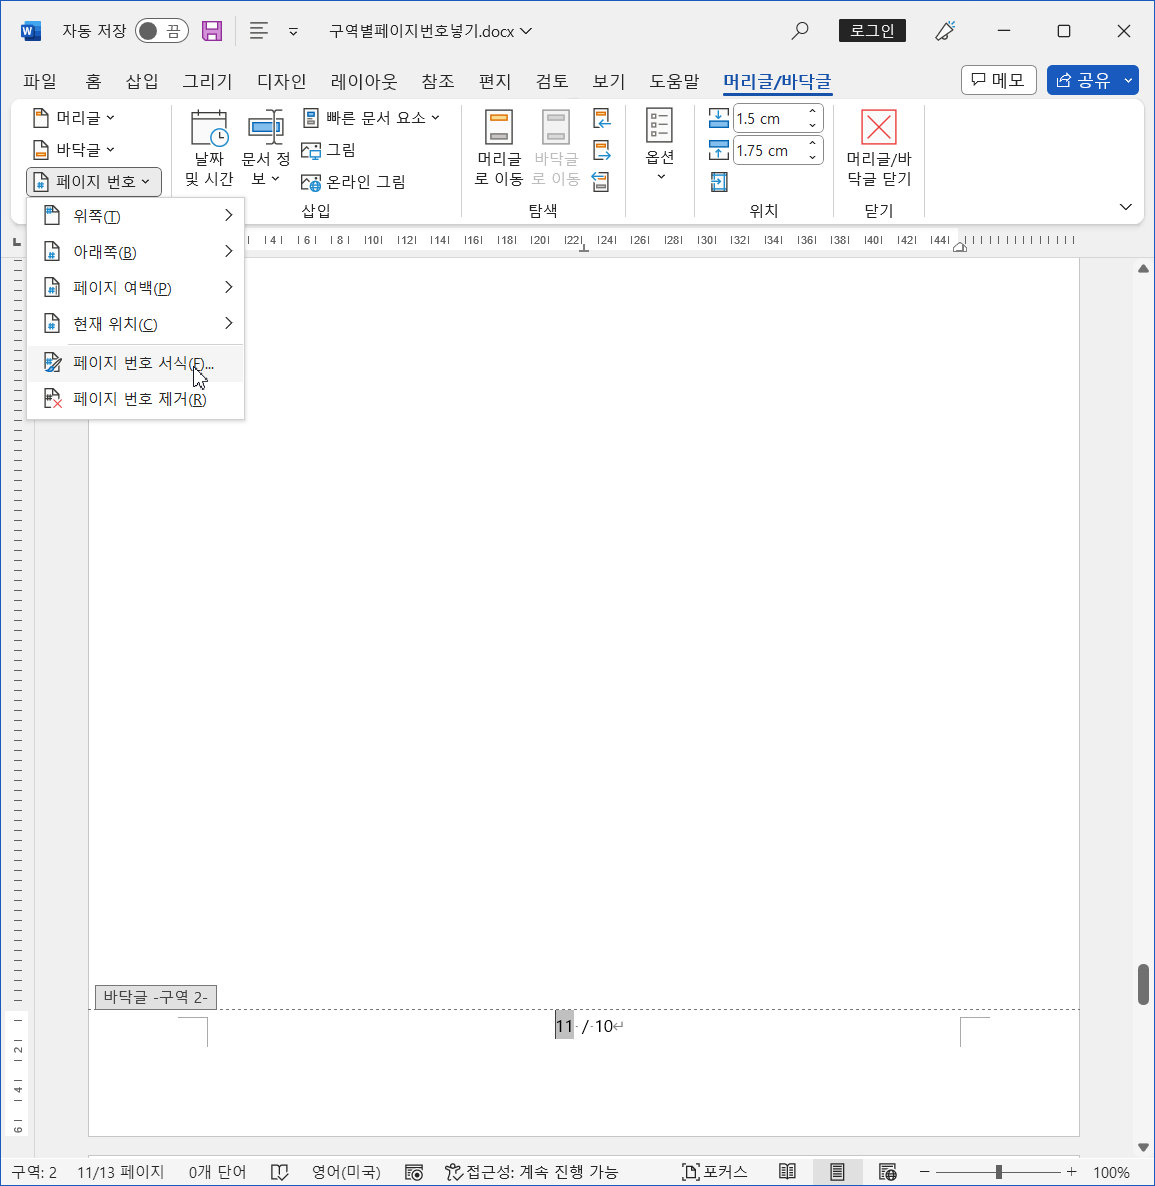1155x1186 pixels.
Task: Click the 구역: 2 status bar entry
Action: tap(34, 1172)
